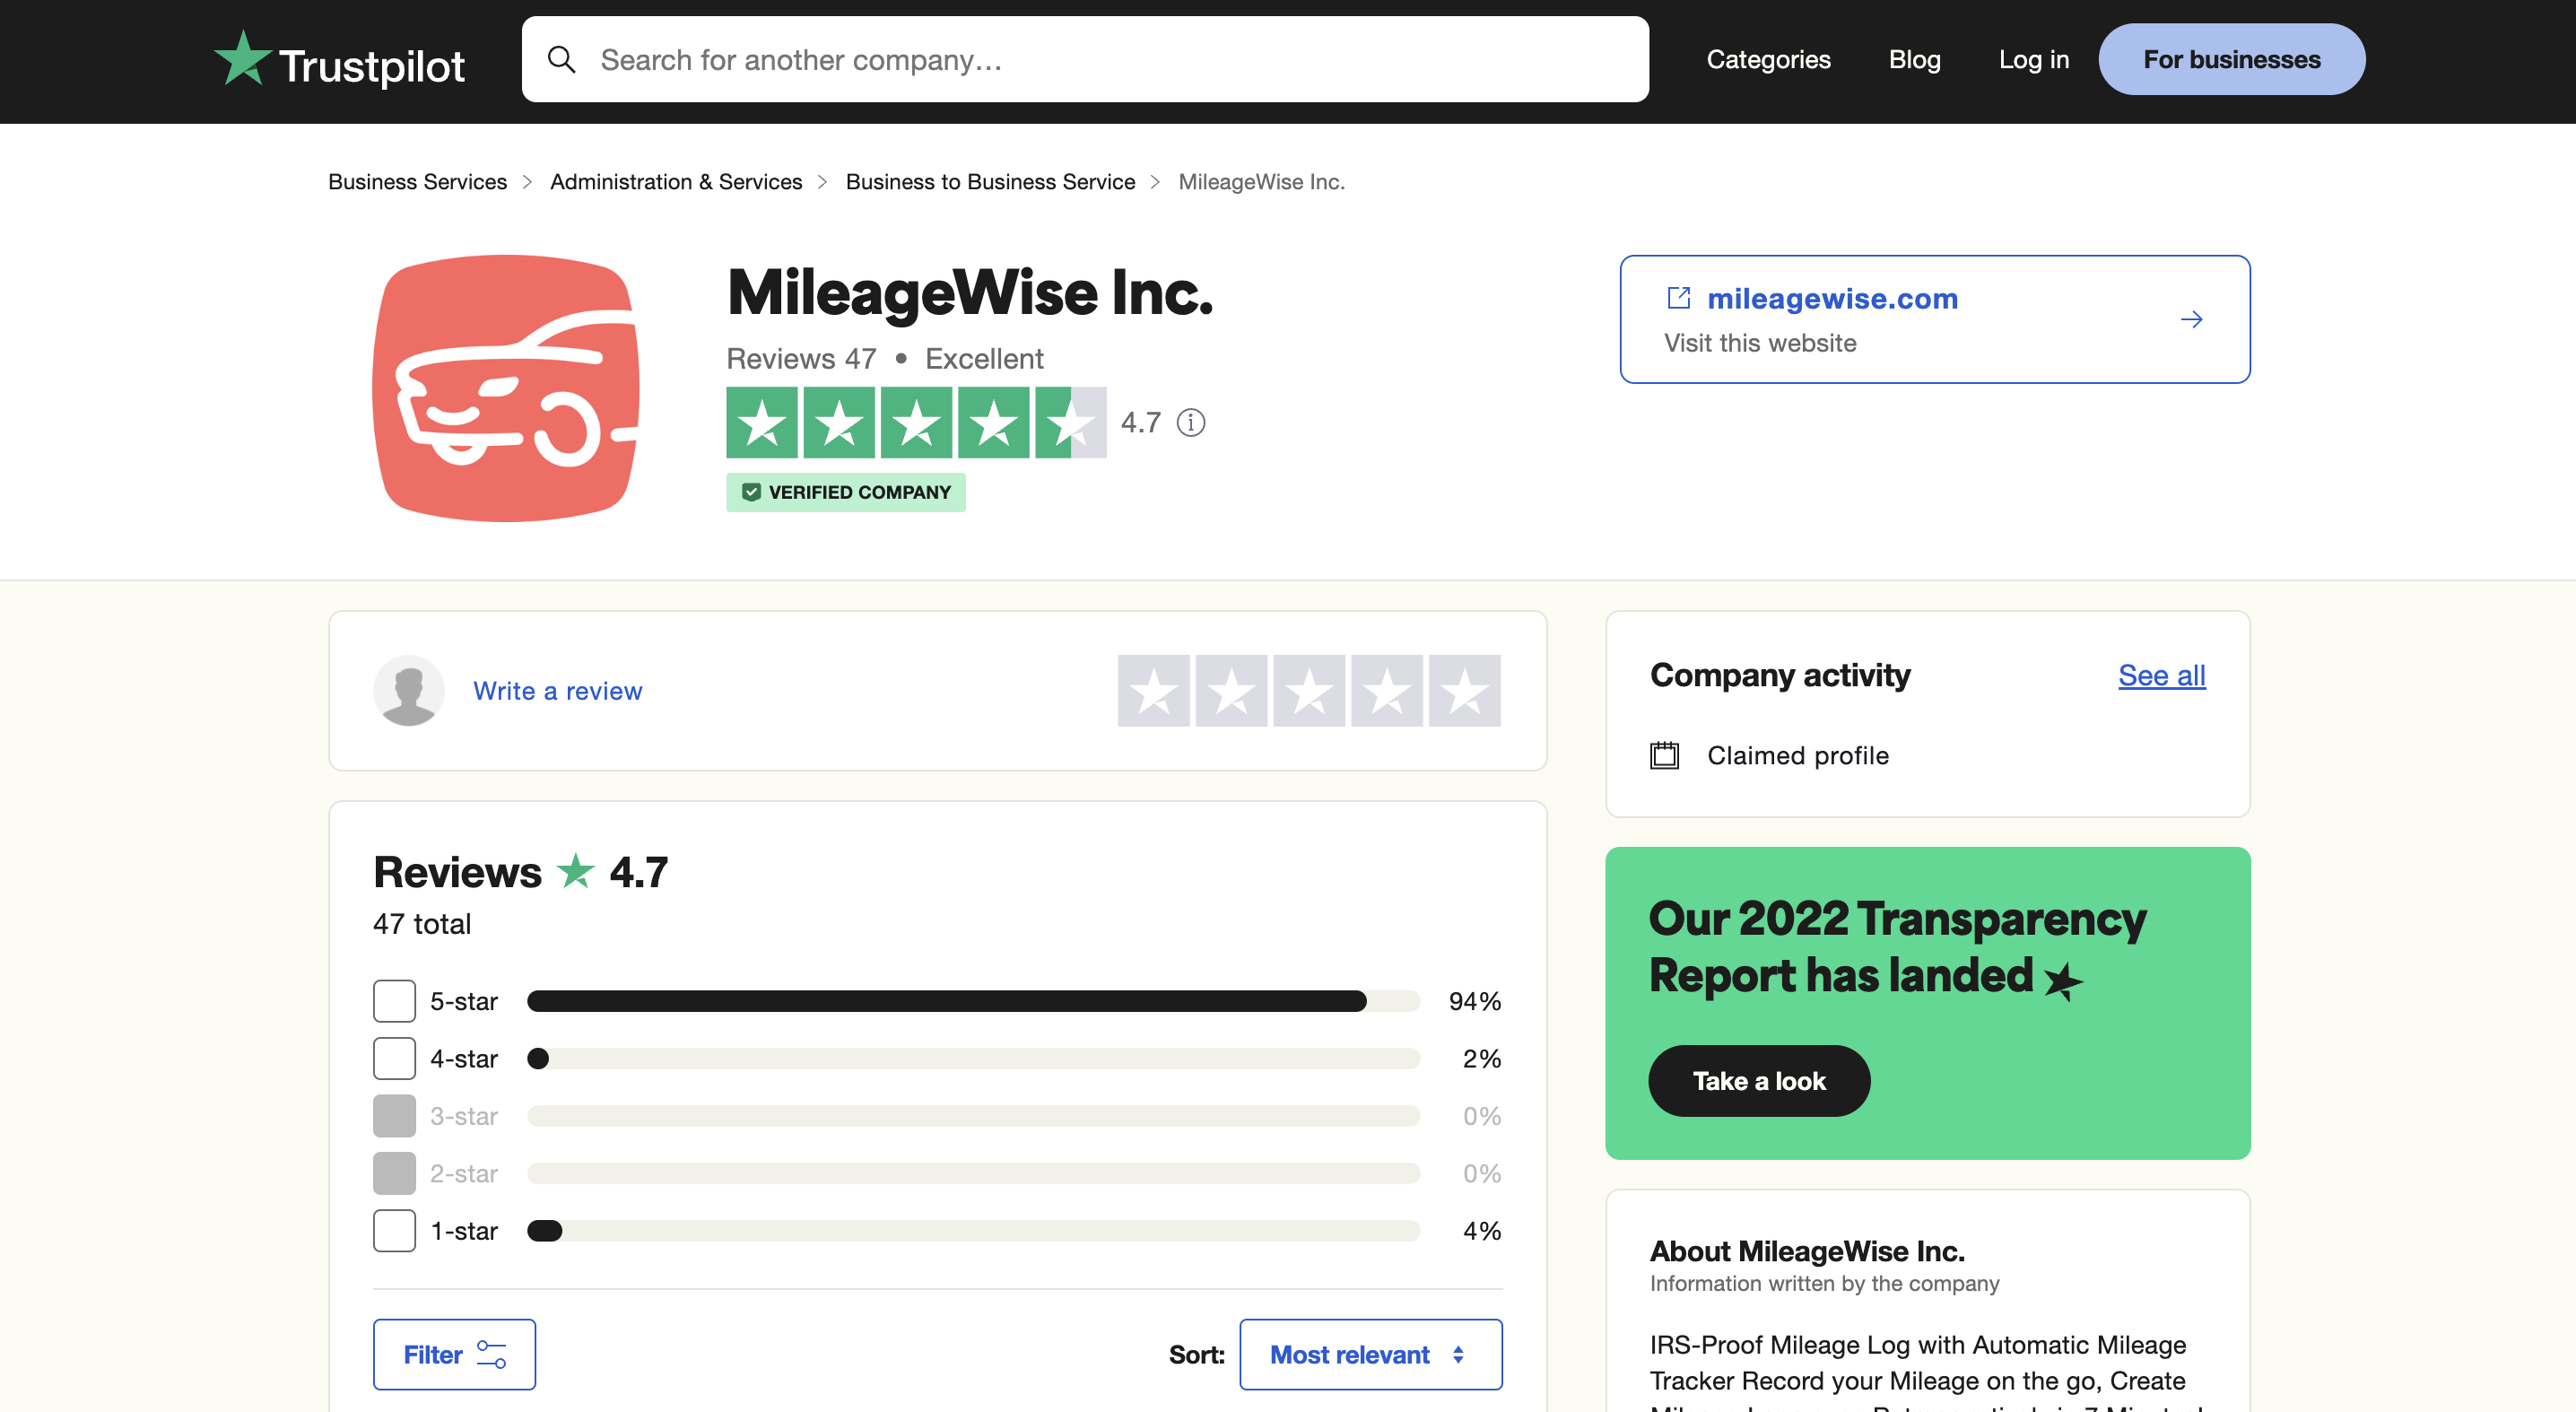
Task: Click the green star beside Reviews 4.7
Action: [575, 872]
